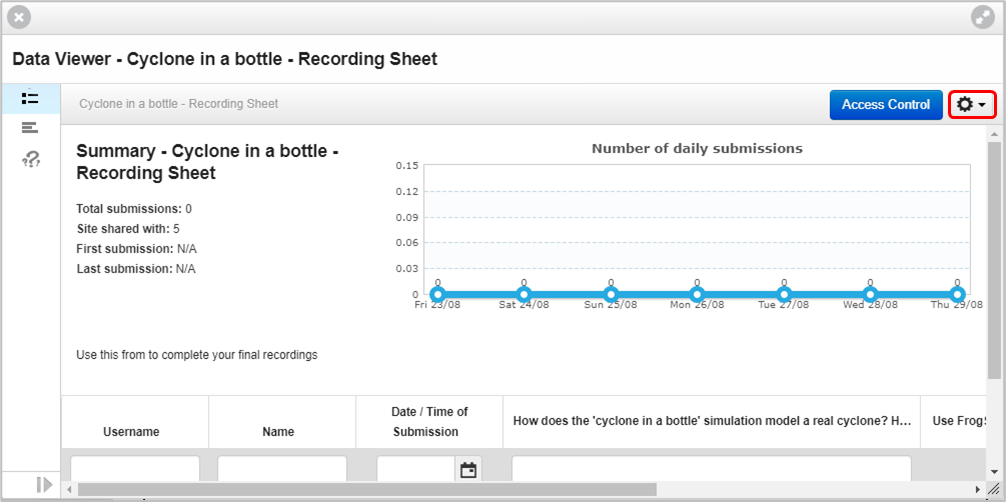
Task: Click the 'Last submission: N/A' text
Action: click(136, 269)
